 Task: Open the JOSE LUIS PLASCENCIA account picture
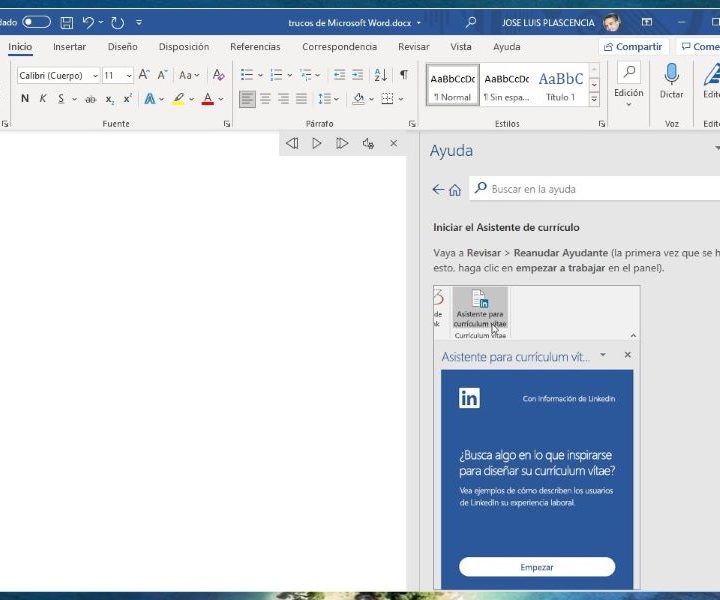[612, 22]
